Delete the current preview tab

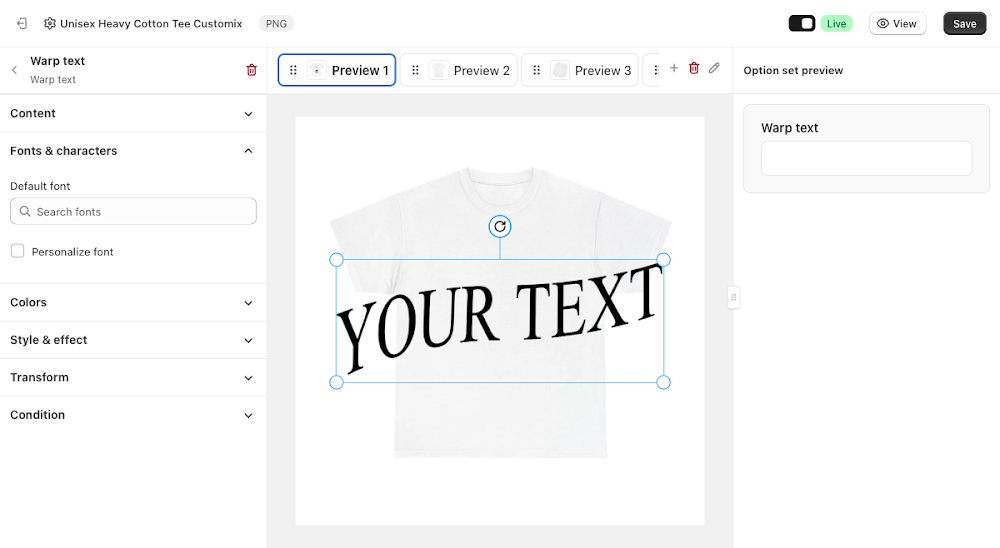(x=694, y=68)
